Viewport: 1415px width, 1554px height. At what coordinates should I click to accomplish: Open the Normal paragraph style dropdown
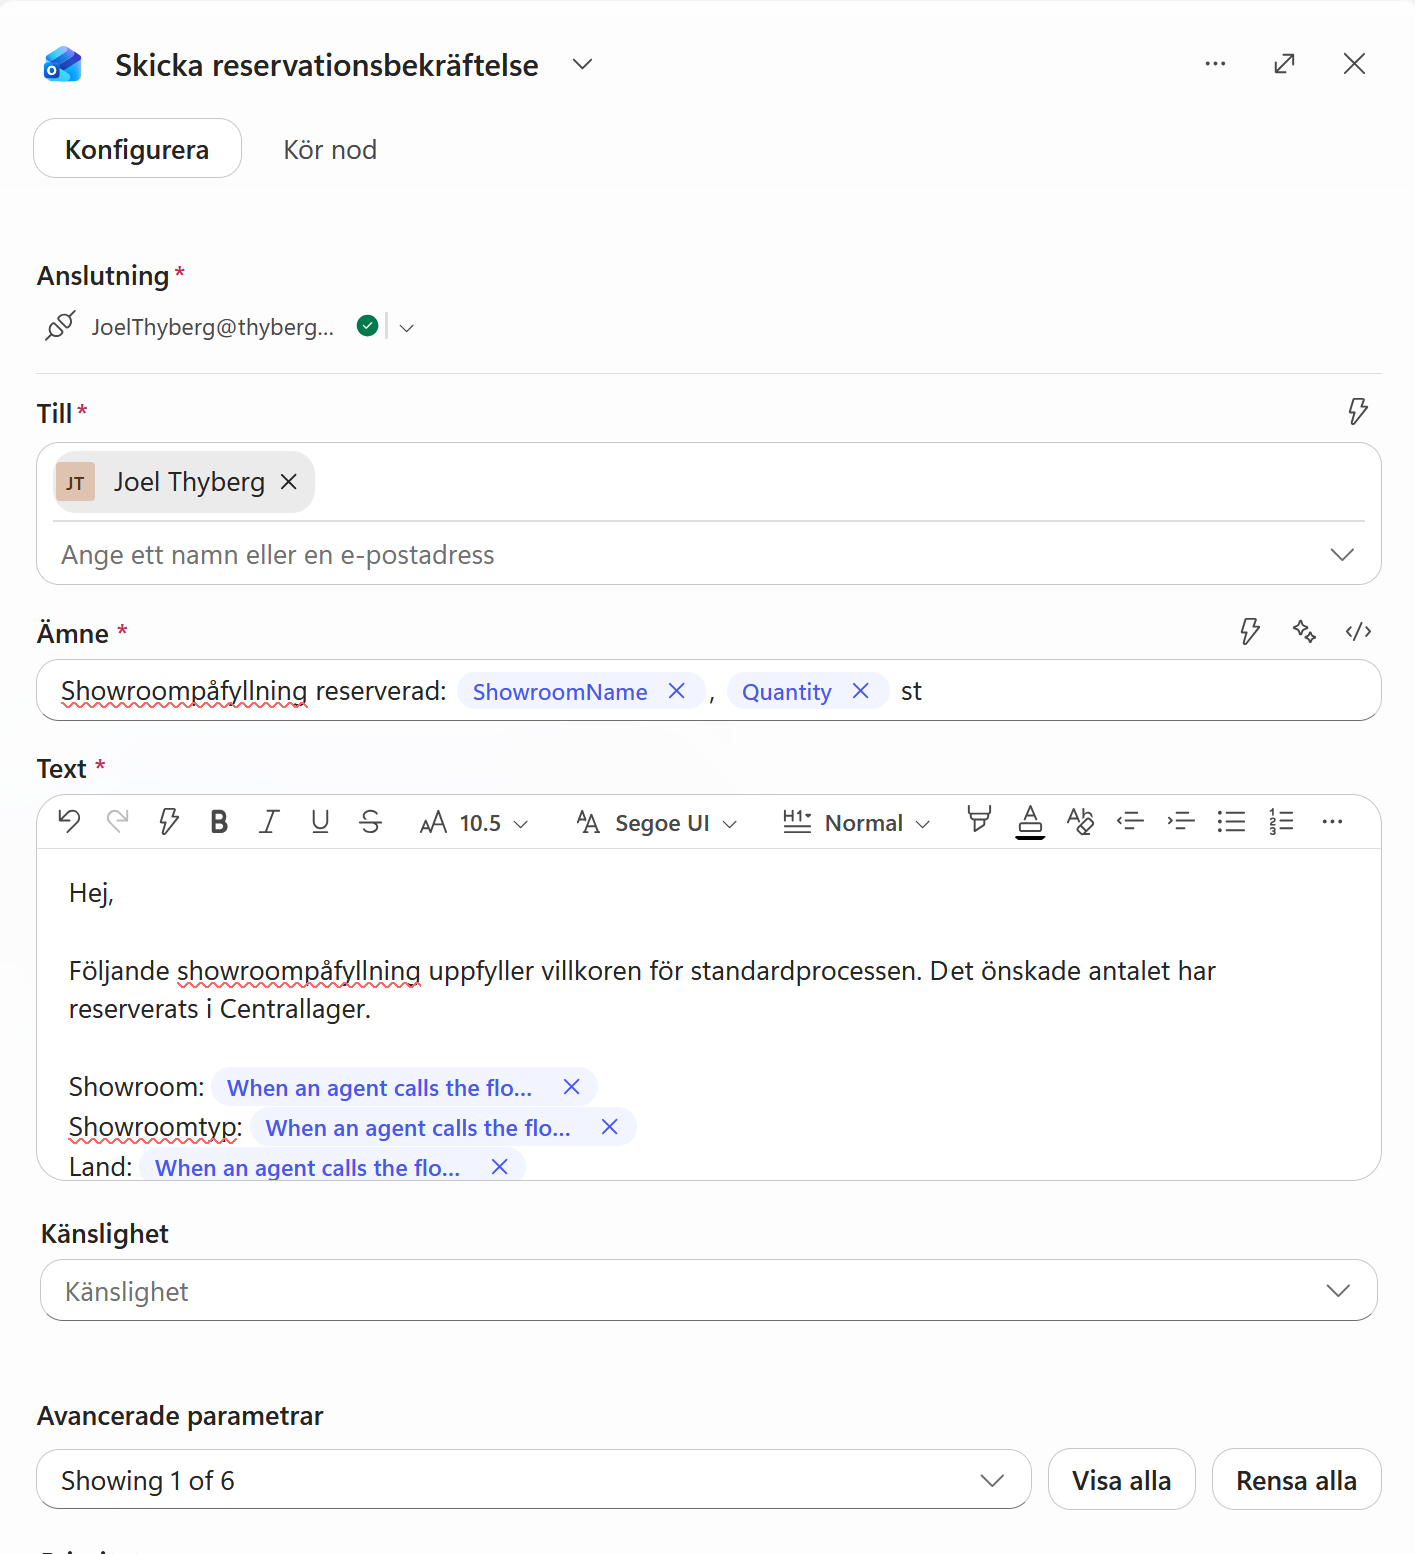point(856,823)
